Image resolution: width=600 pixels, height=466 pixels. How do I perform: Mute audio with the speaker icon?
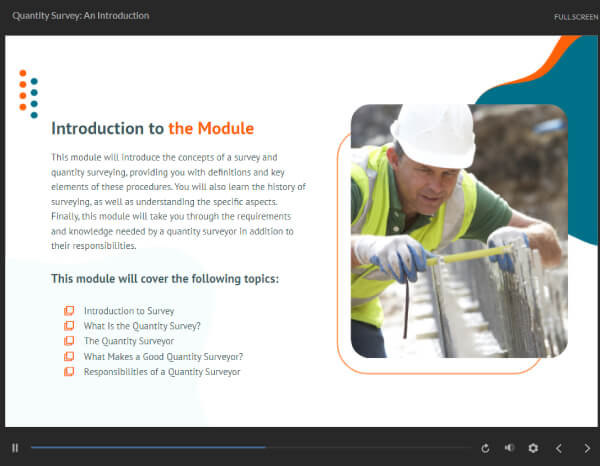click(509, 448)
